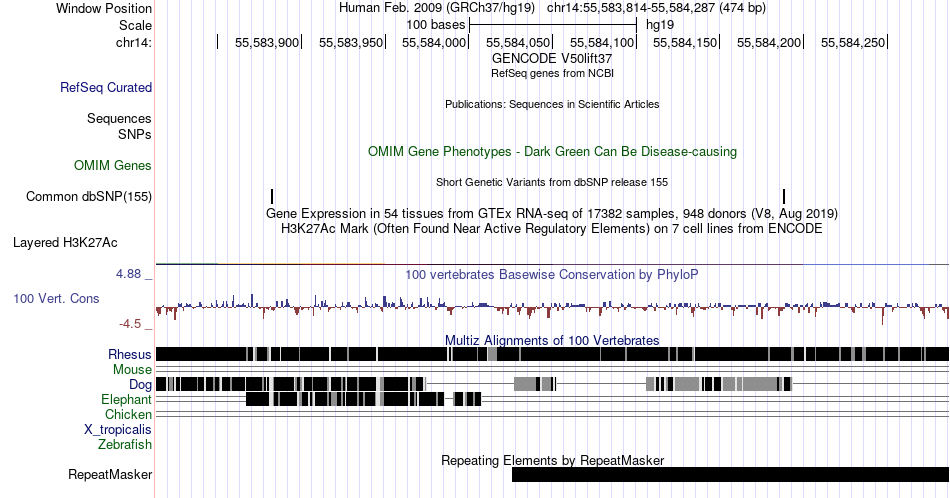This screenshot has width=950, height=498.
Task: Select the Dog alignment label
Action: point(140,384)
